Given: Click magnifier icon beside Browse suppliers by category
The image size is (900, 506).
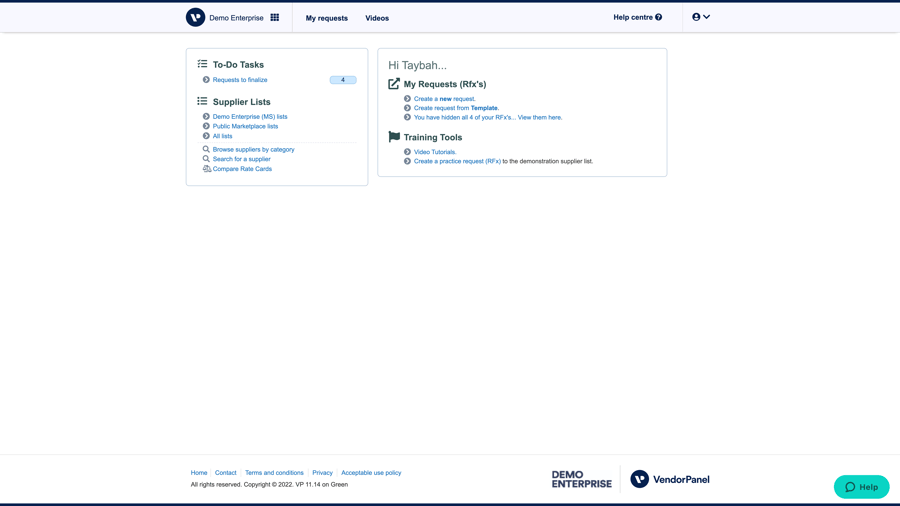Looking at the screenshot, I should coord(206,149).
